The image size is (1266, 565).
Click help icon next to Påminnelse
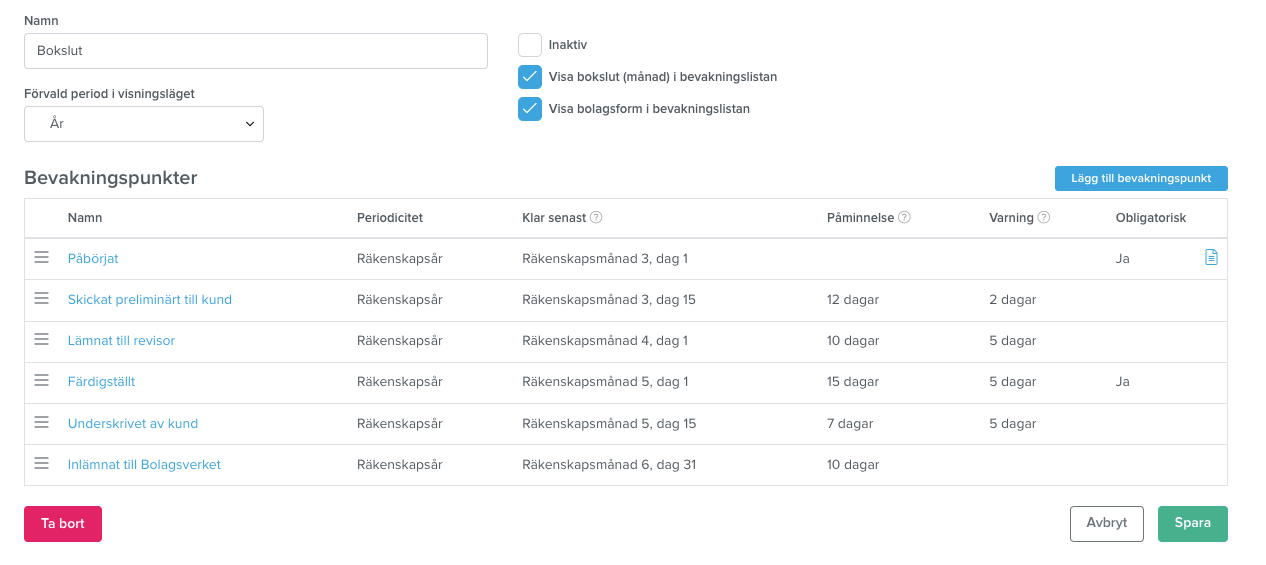pos(904,218)
